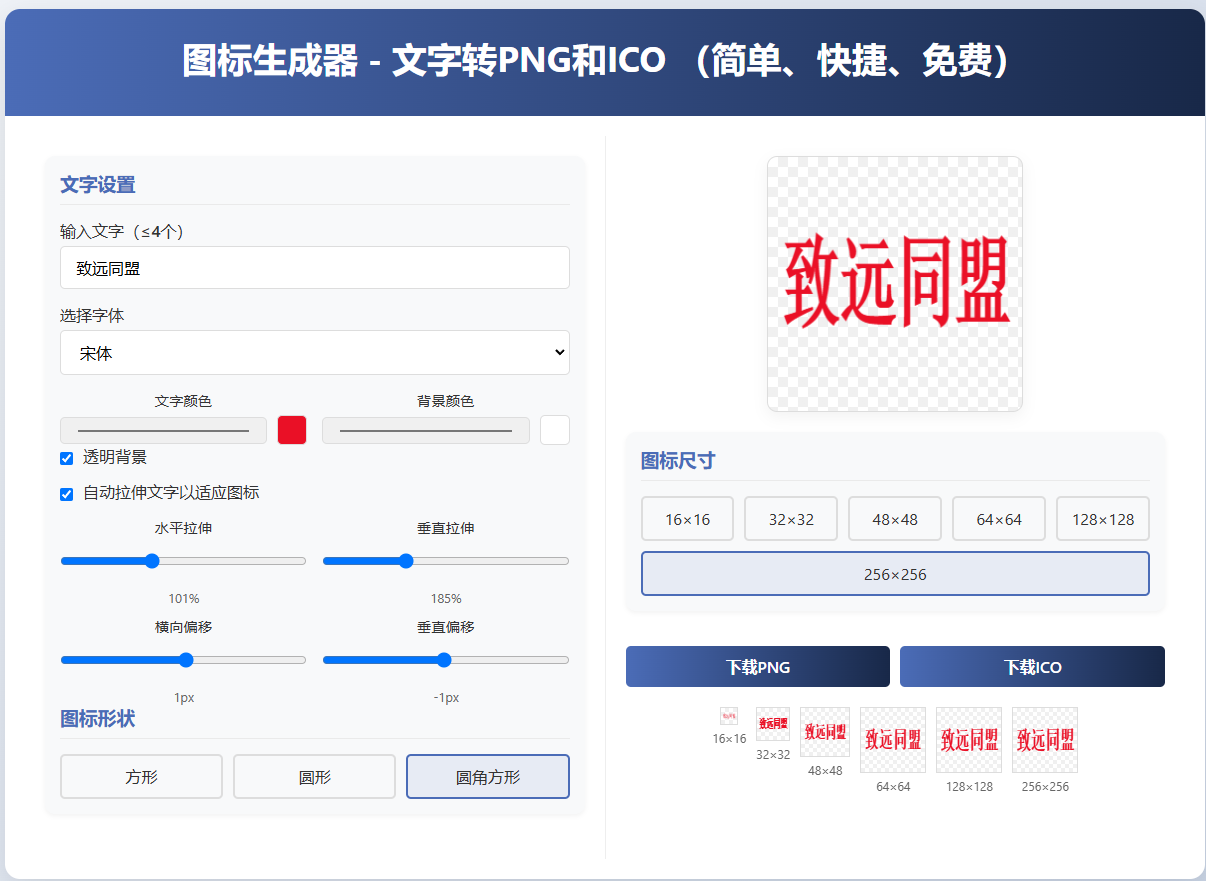Select the 方形 icon shape
Screen dimensions: 1206x881
[141, 777]
